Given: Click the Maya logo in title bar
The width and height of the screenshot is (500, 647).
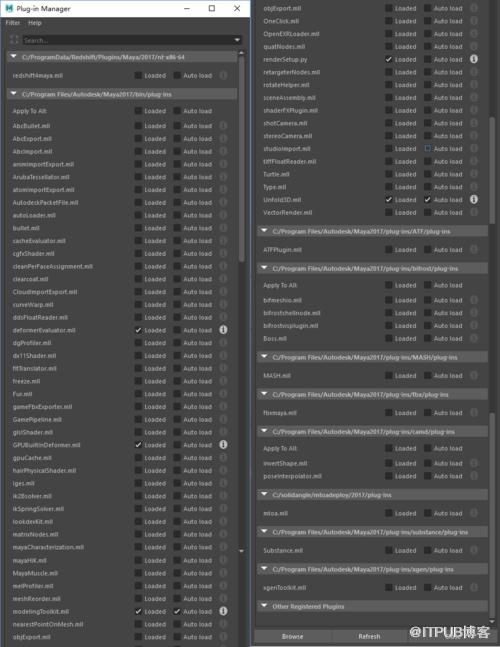Looking at the screenshot, I should click(9, 8).
